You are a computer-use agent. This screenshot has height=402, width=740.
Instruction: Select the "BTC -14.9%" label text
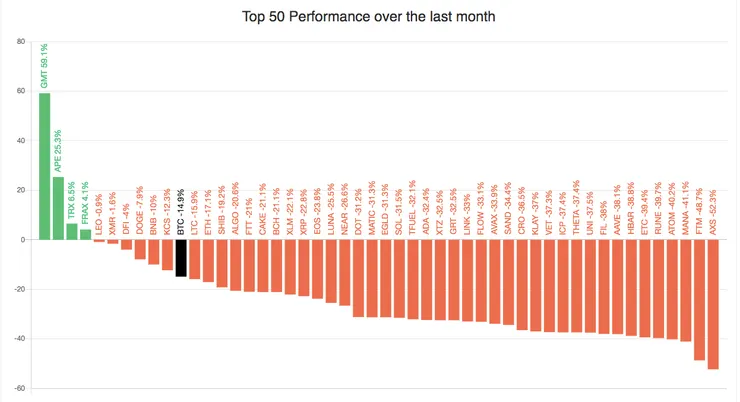tap(181, 212)
